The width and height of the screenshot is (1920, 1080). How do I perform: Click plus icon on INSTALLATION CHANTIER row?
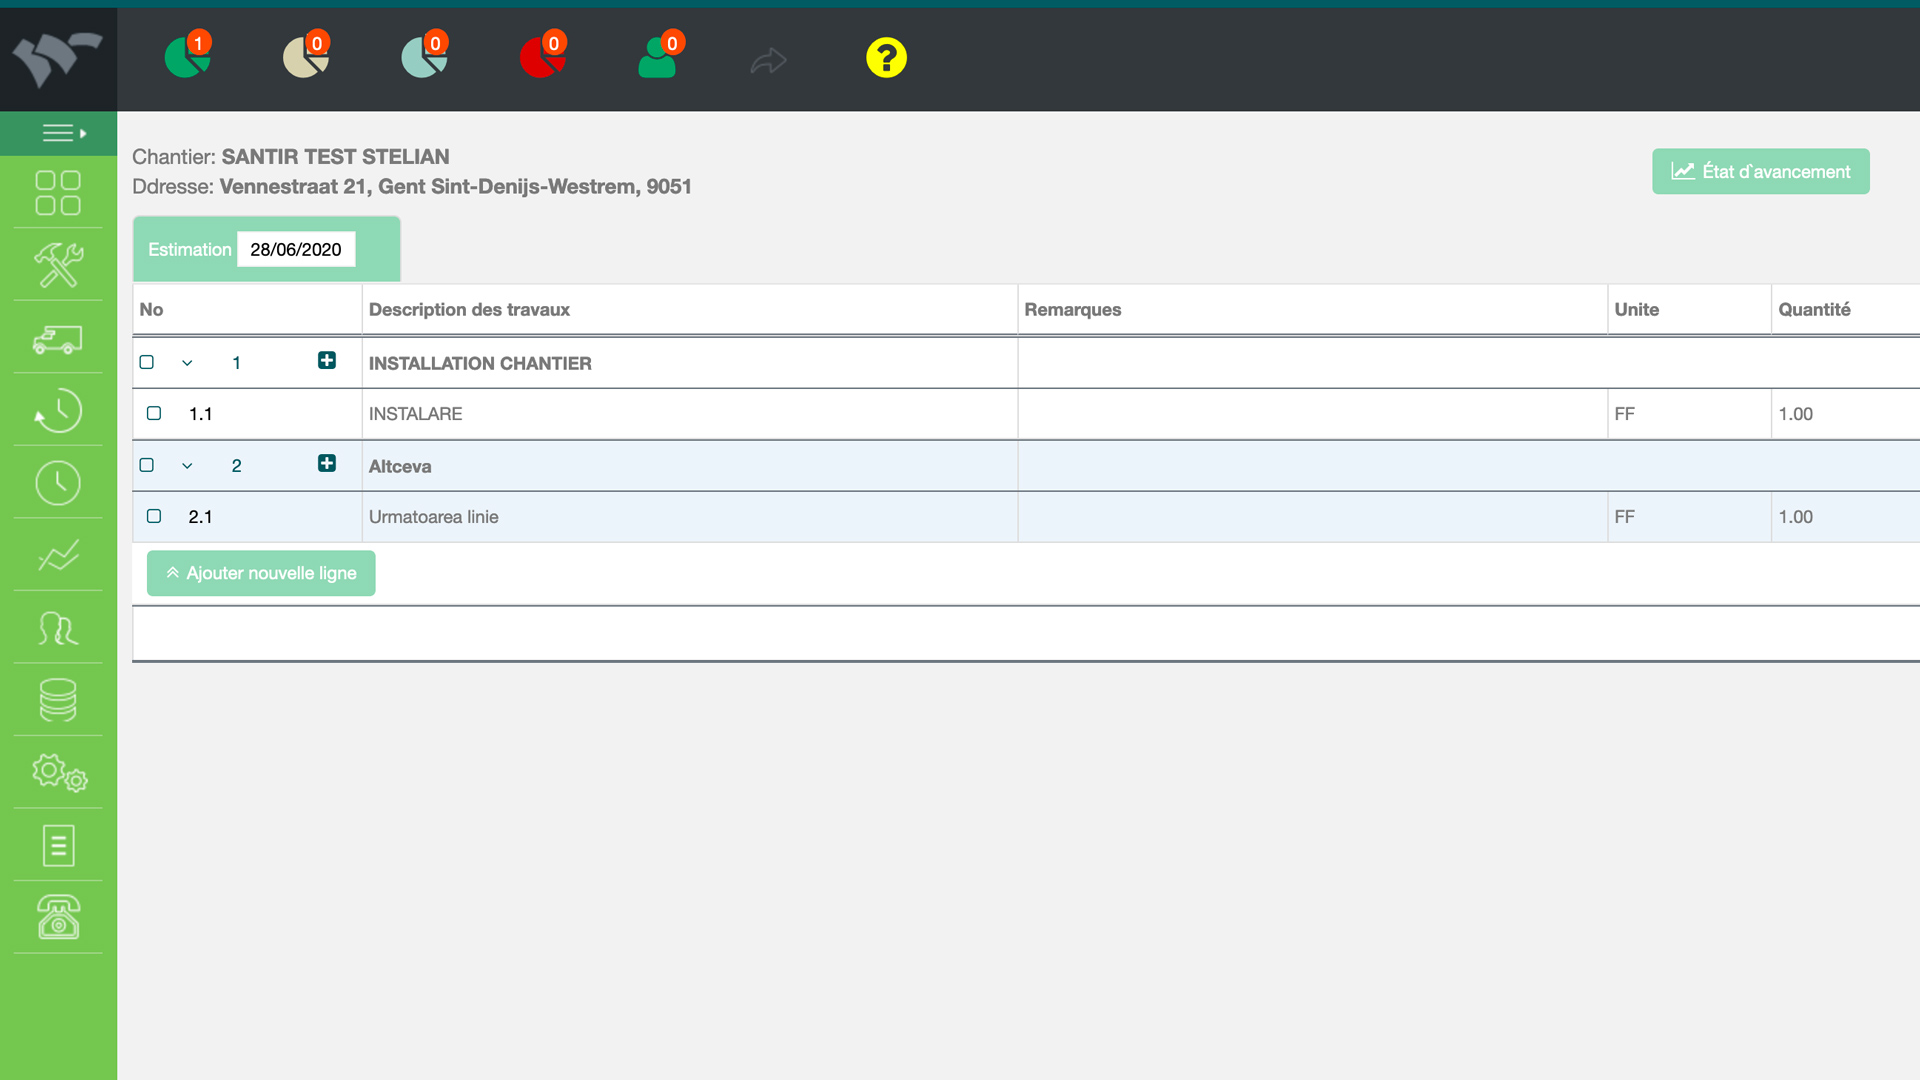click(327, 360)
